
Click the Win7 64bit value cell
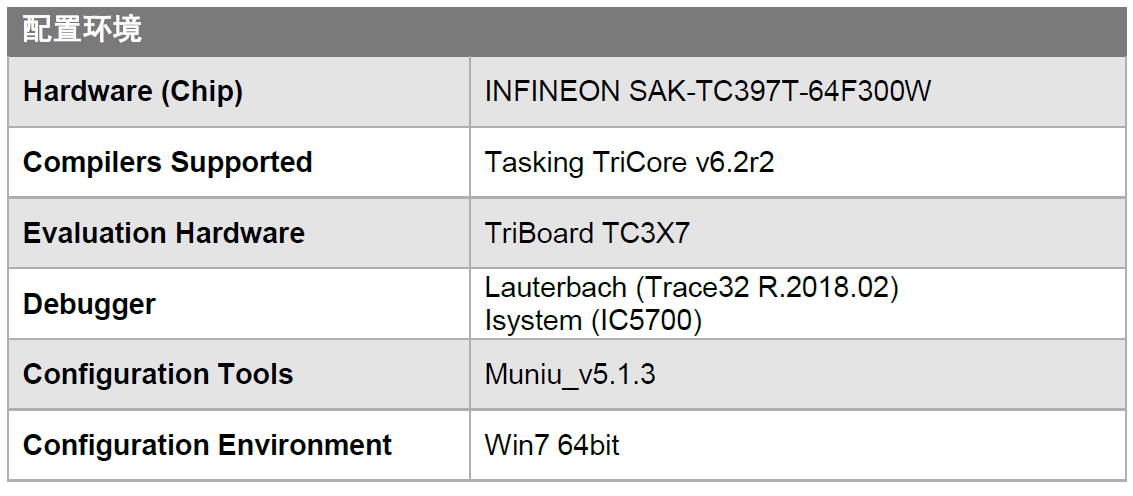point(798,445)
